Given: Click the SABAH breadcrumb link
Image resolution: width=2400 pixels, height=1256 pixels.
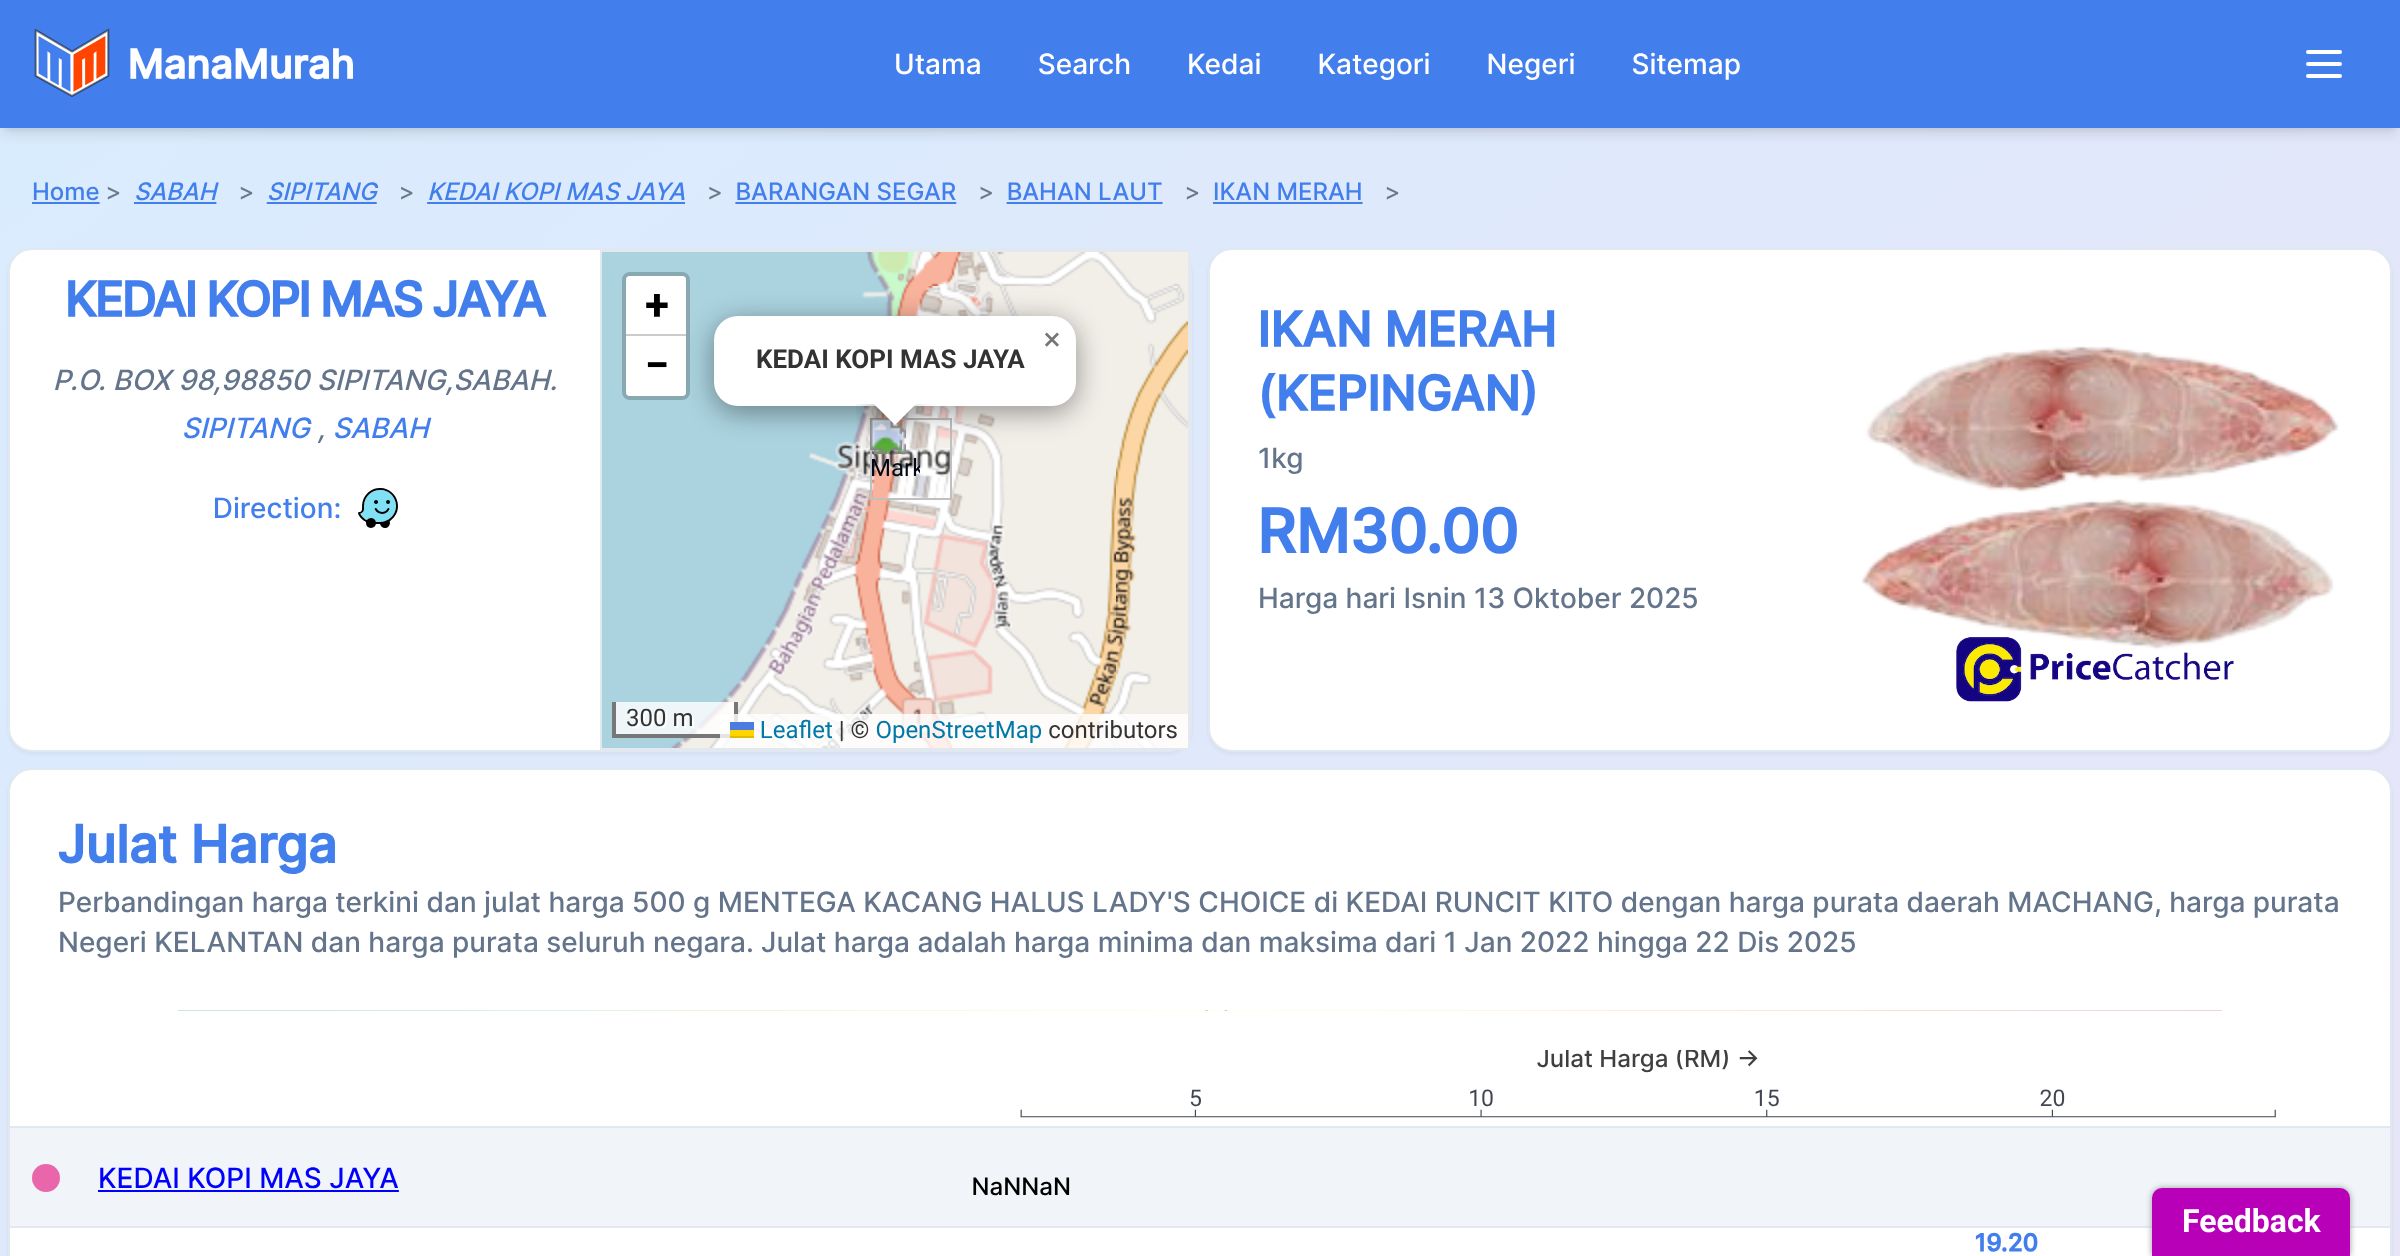Looking at the screenshot, I should click(176, 191).
